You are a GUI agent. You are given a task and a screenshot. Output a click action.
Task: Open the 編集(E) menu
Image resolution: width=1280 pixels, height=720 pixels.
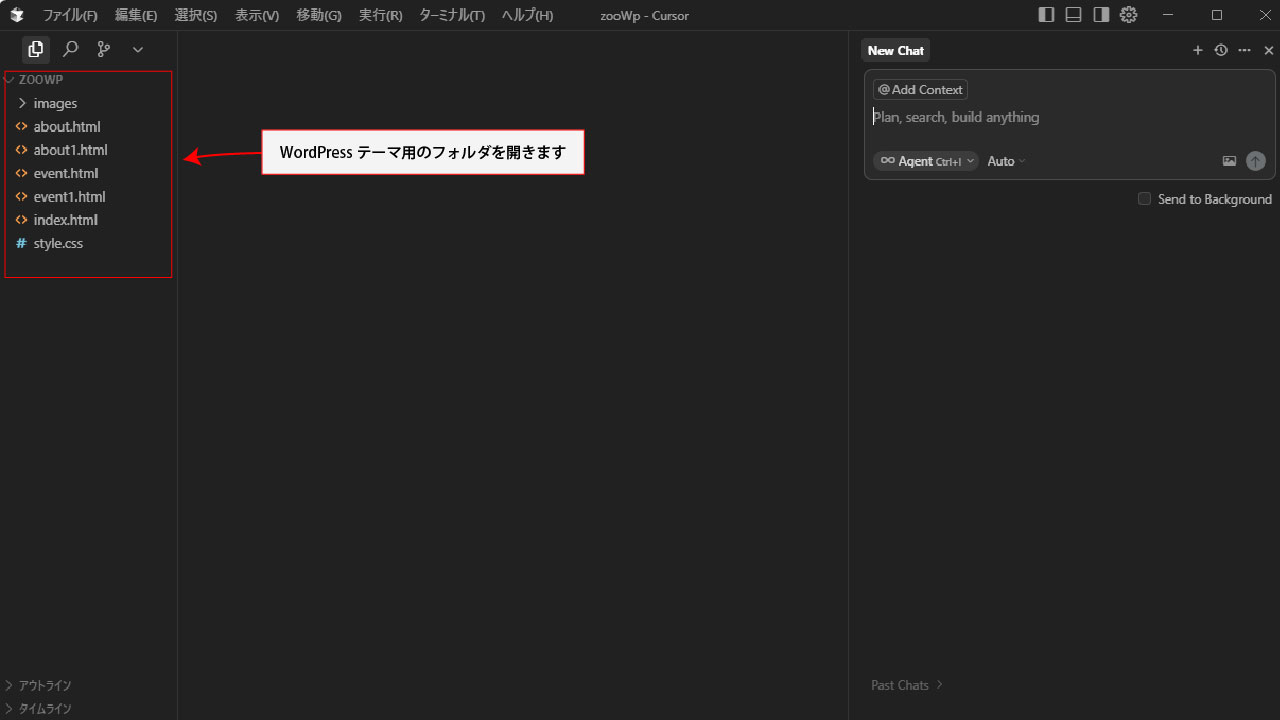tap(136, 15)
